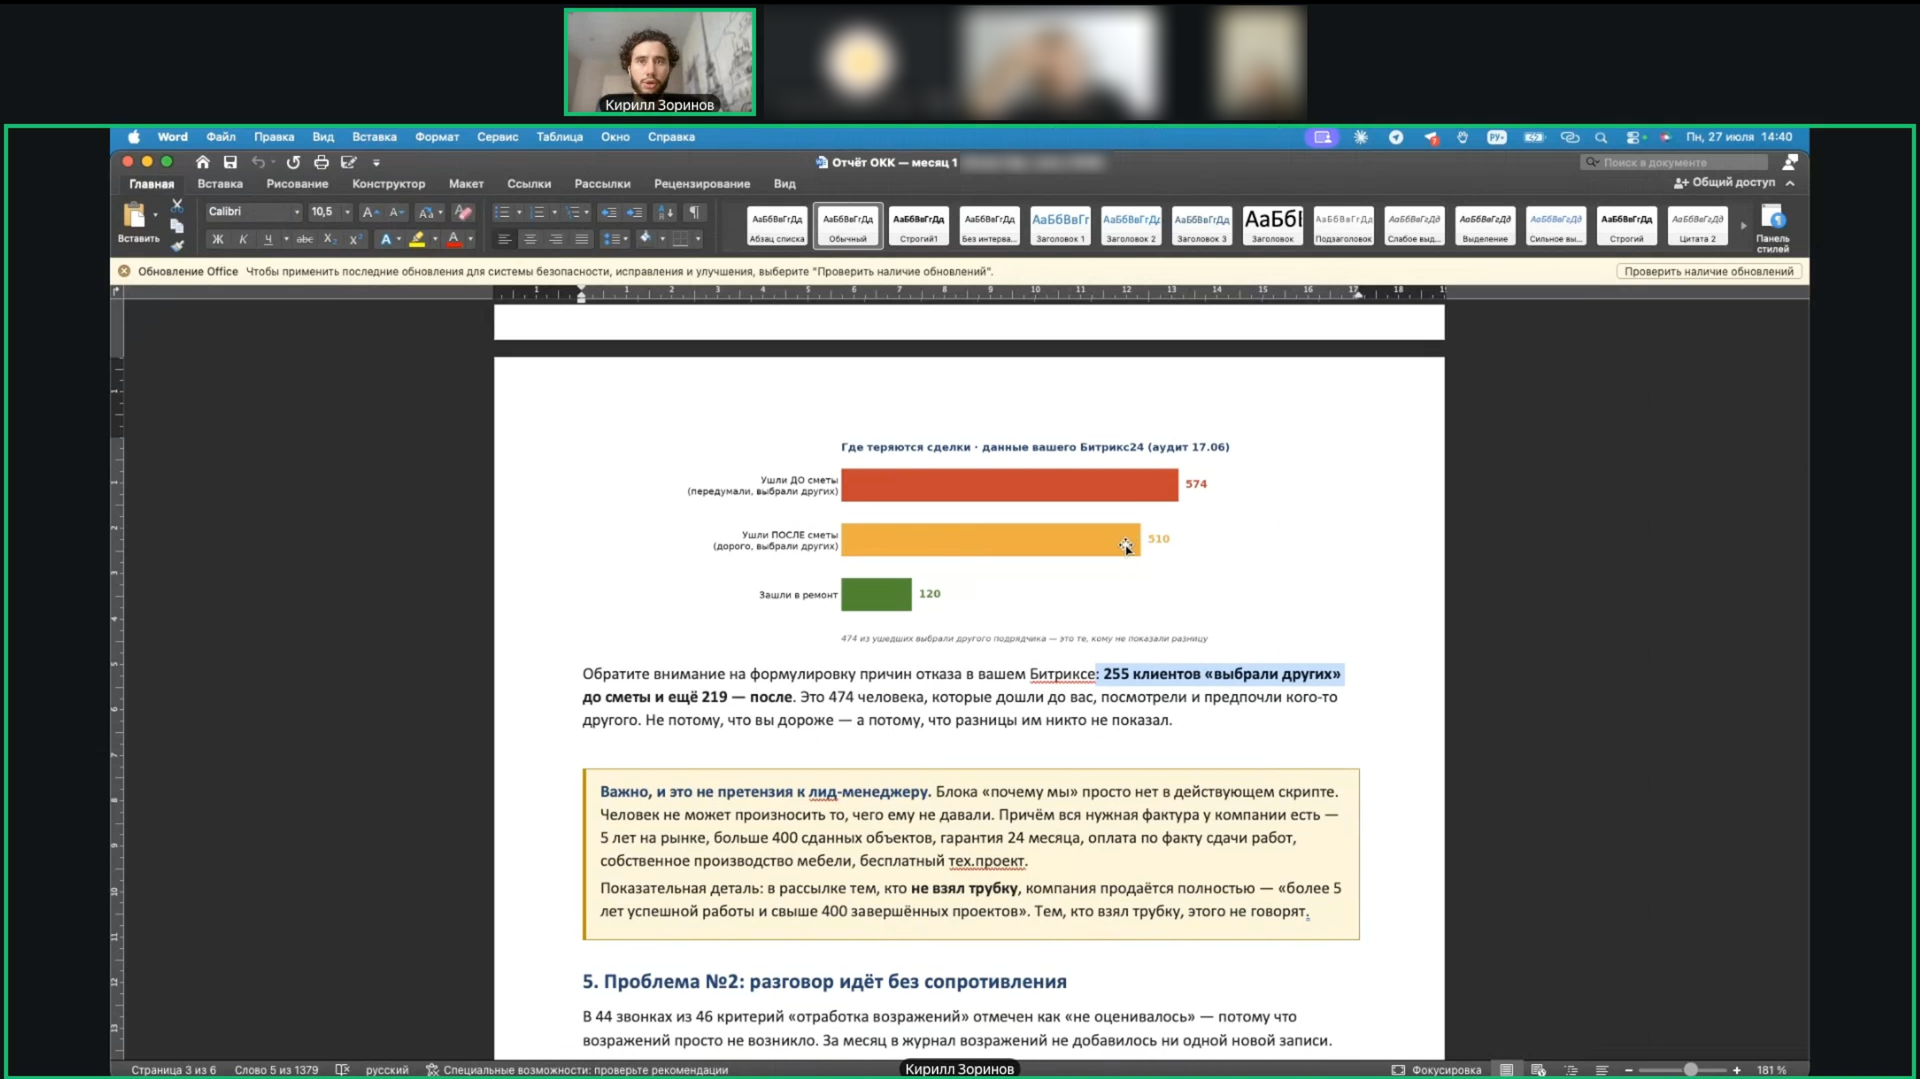This screenshot has width=1920, height=1079.
Task: Click the Redo arrow icon
Action: coord(293,162)
